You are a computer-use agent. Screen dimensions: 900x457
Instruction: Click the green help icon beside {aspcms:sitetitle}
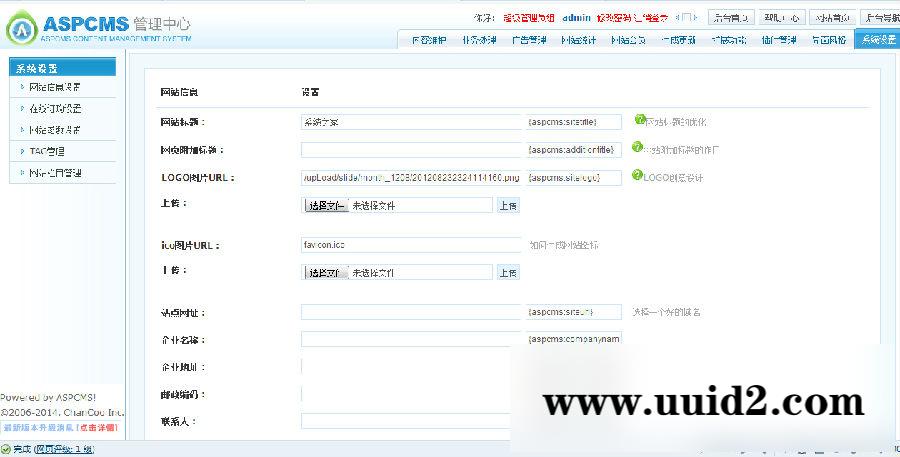point(640,119)
